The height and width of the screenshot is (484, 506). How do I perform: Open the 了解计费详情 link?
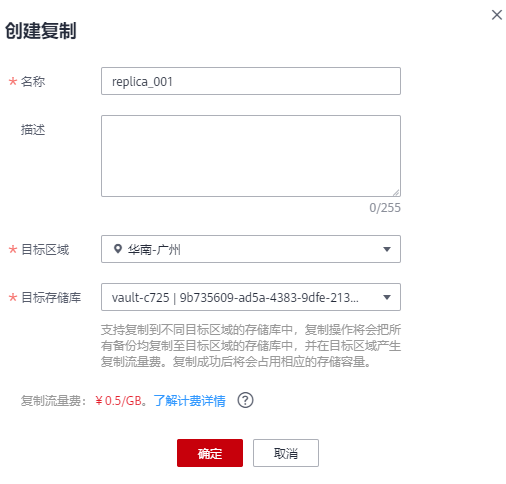(x=189, y=401)
